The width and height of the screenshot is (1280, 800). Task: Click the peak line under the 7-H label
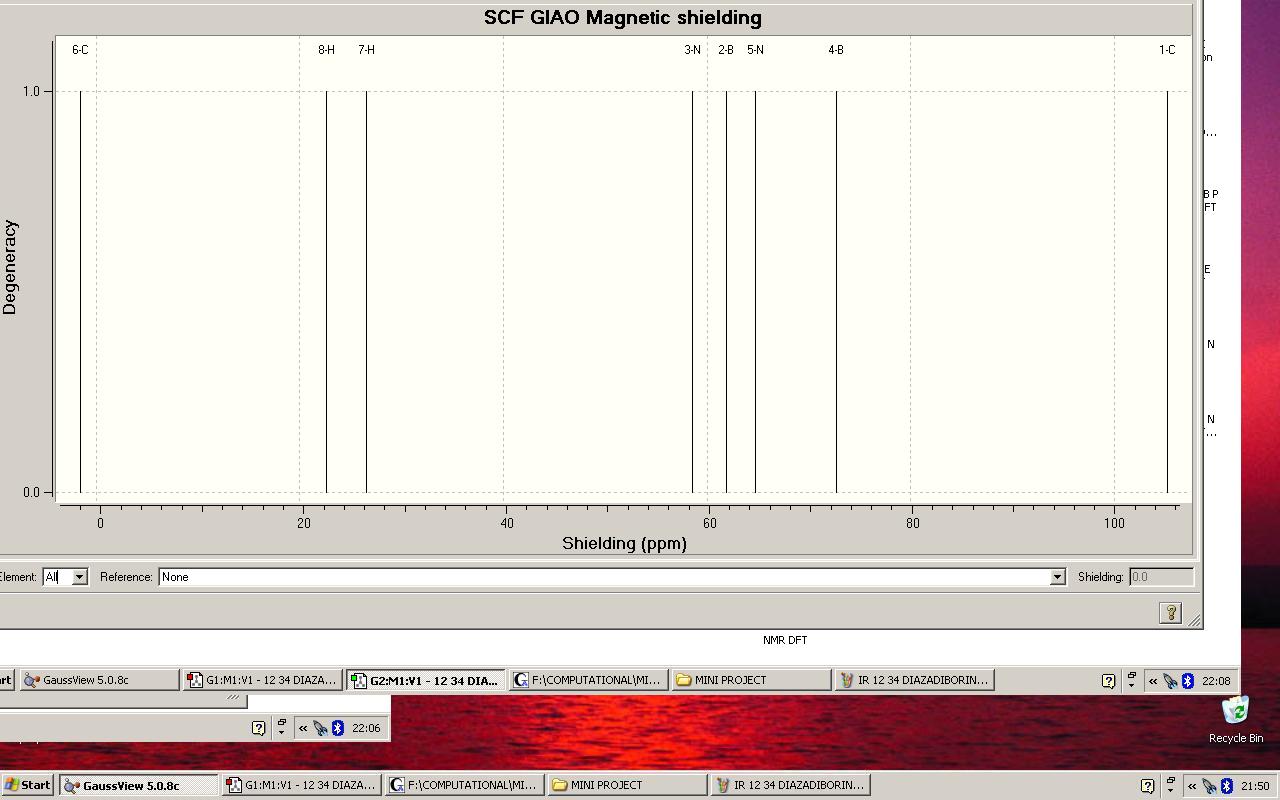(366, 291)
